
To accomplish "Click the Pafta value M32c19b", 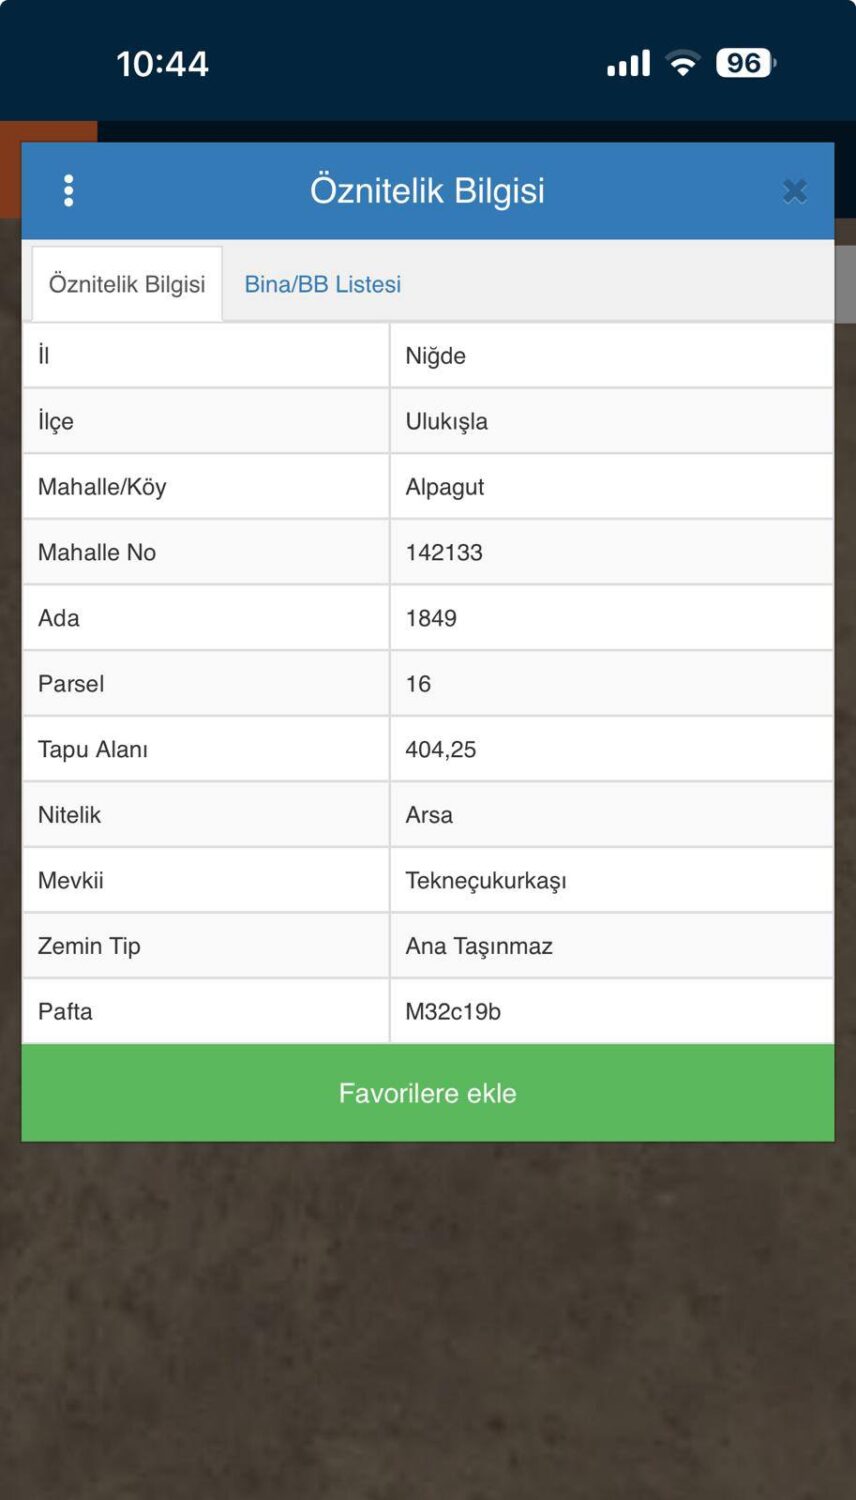I will pos(452,1011).
